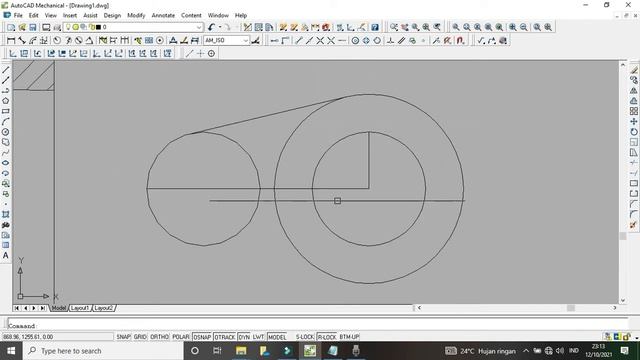Open the AM_ISO dimension style dropdown
Image resolution: width=640 pixels, height=360 pixels.
click(245, 40)
